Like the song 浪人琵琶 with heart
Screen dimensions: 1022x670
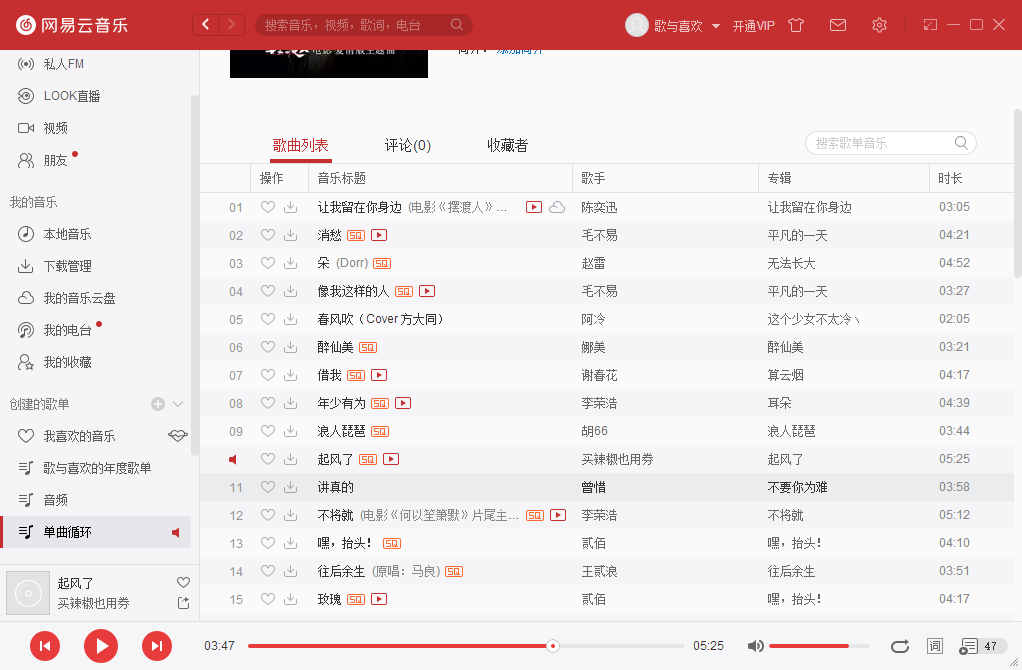pyautogui.click(x=267, y=431)
